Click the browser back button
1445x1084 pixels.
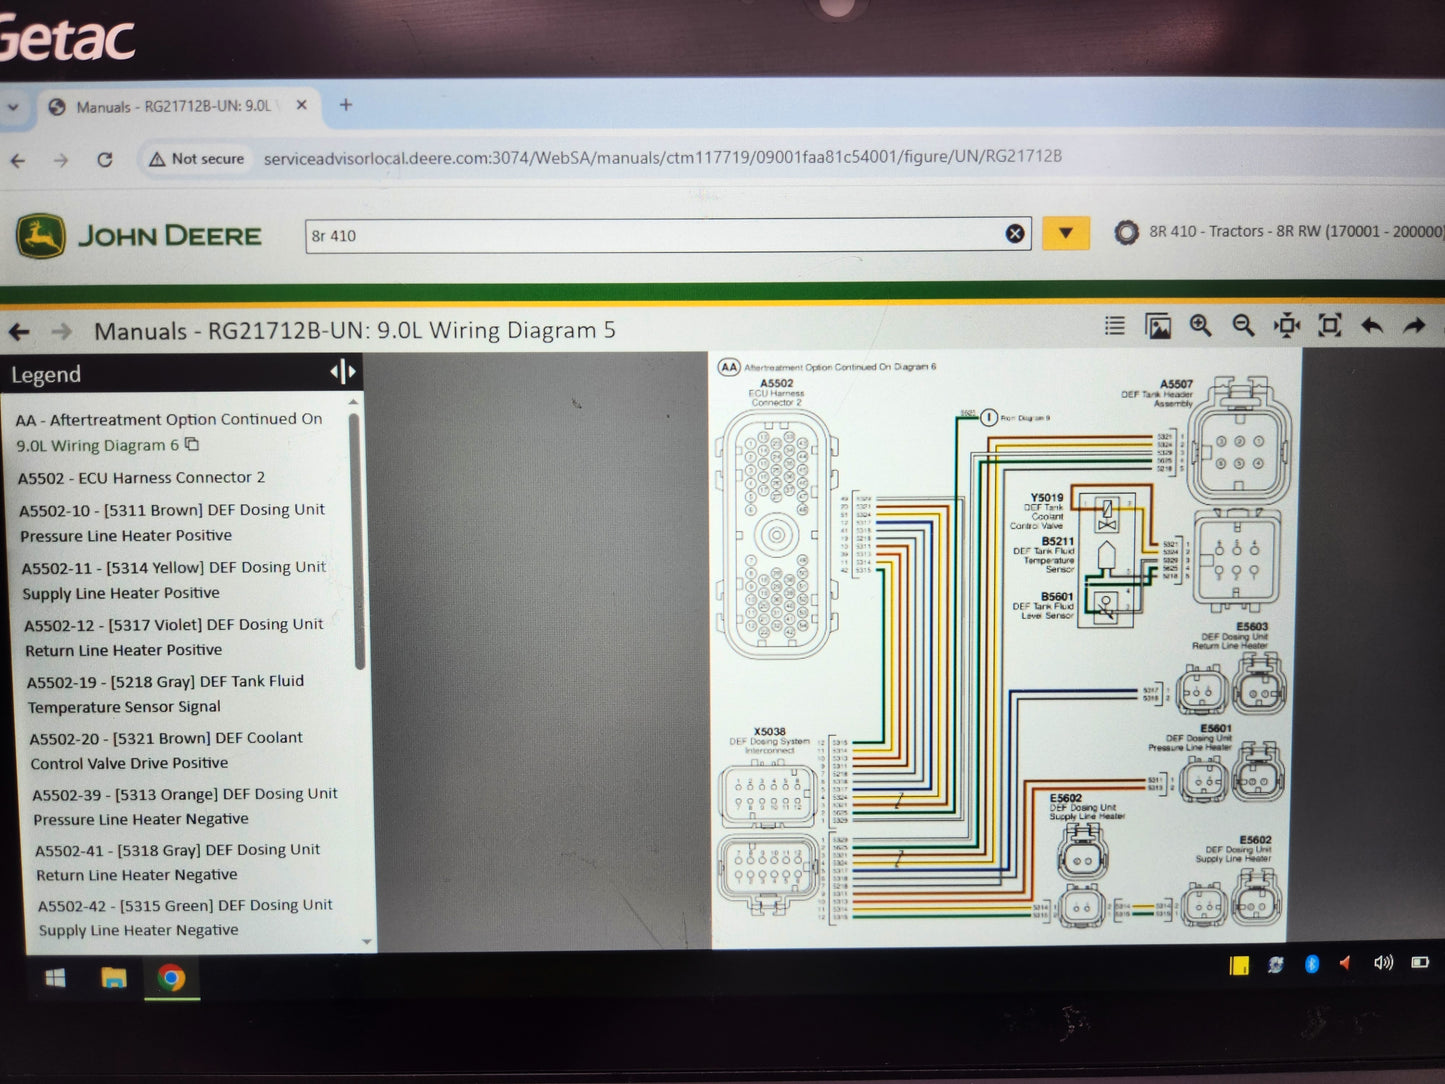[18, 160]
